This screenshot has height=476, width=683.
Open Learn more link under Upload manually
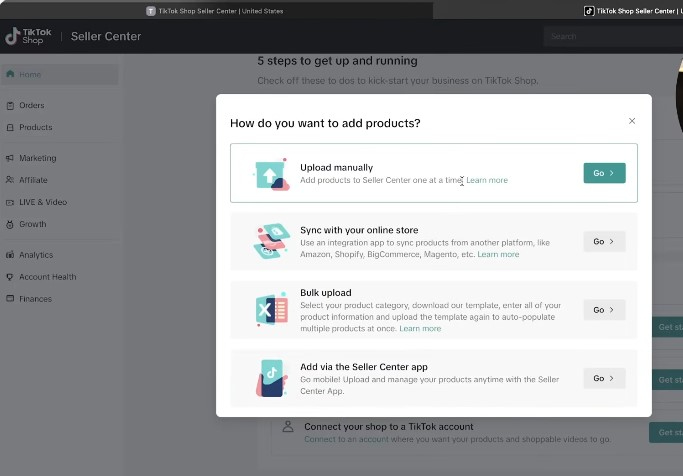coord(487,180)
